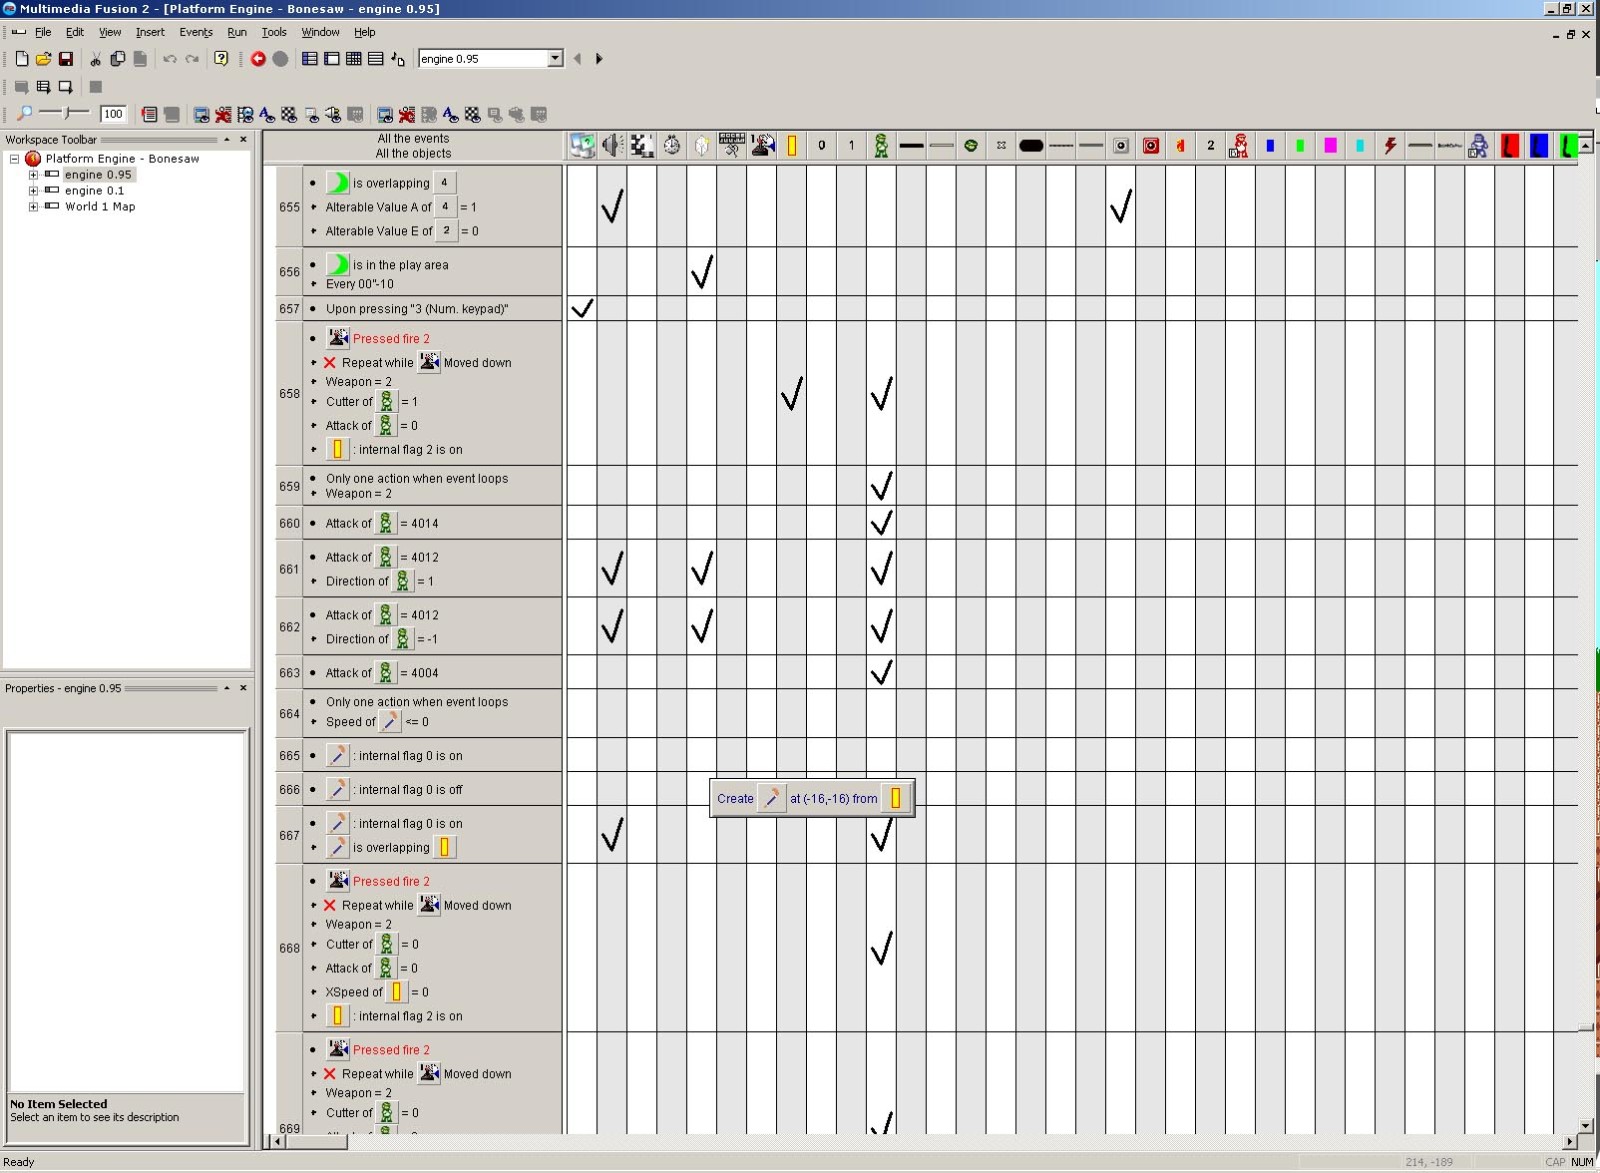
Task: Open the Insert menu
Action: click(x=150, y=32)
